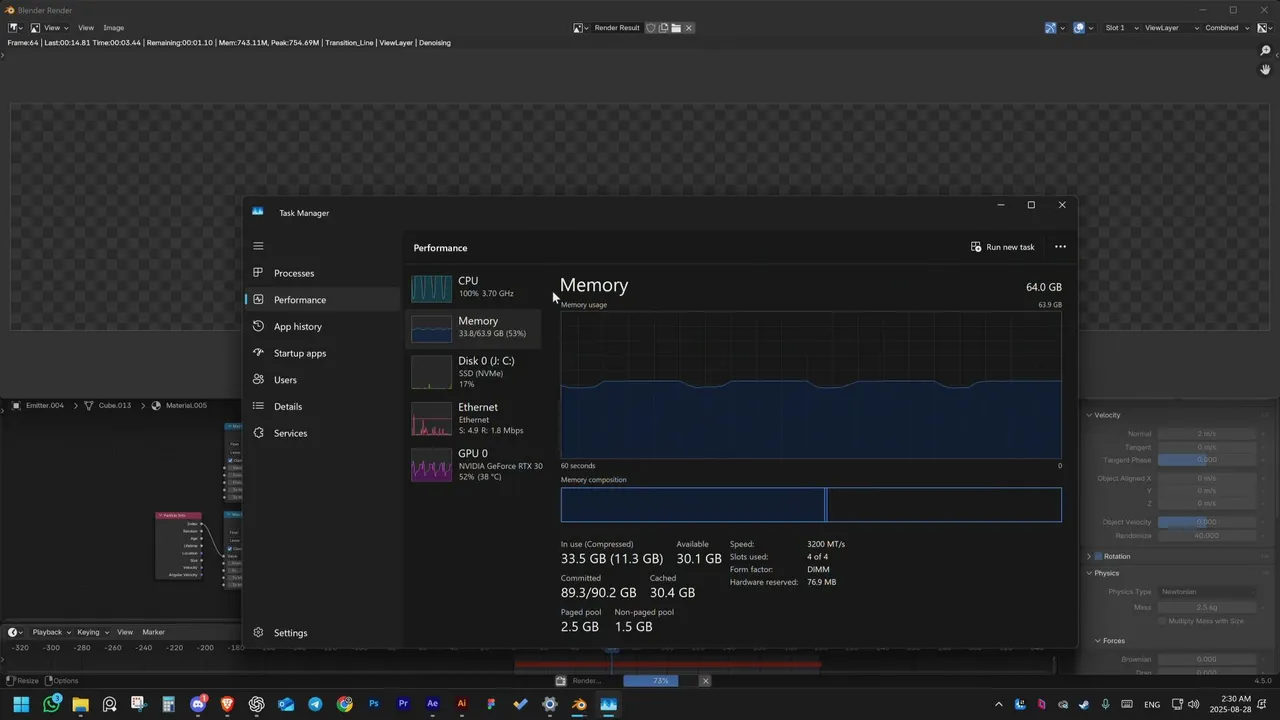
Task: Select the Memory performance entry
Action: (474, 328)
